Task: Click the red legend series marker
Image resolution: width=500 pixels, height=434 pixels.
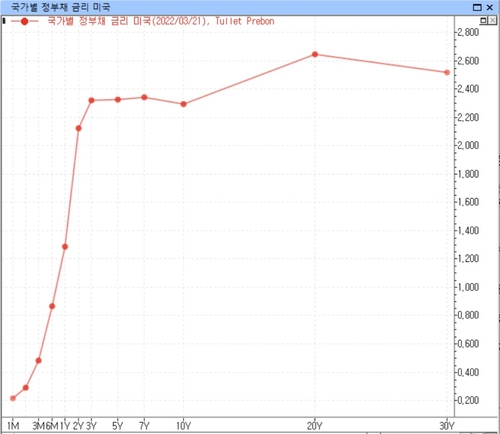Action: [x=24, y=21]
